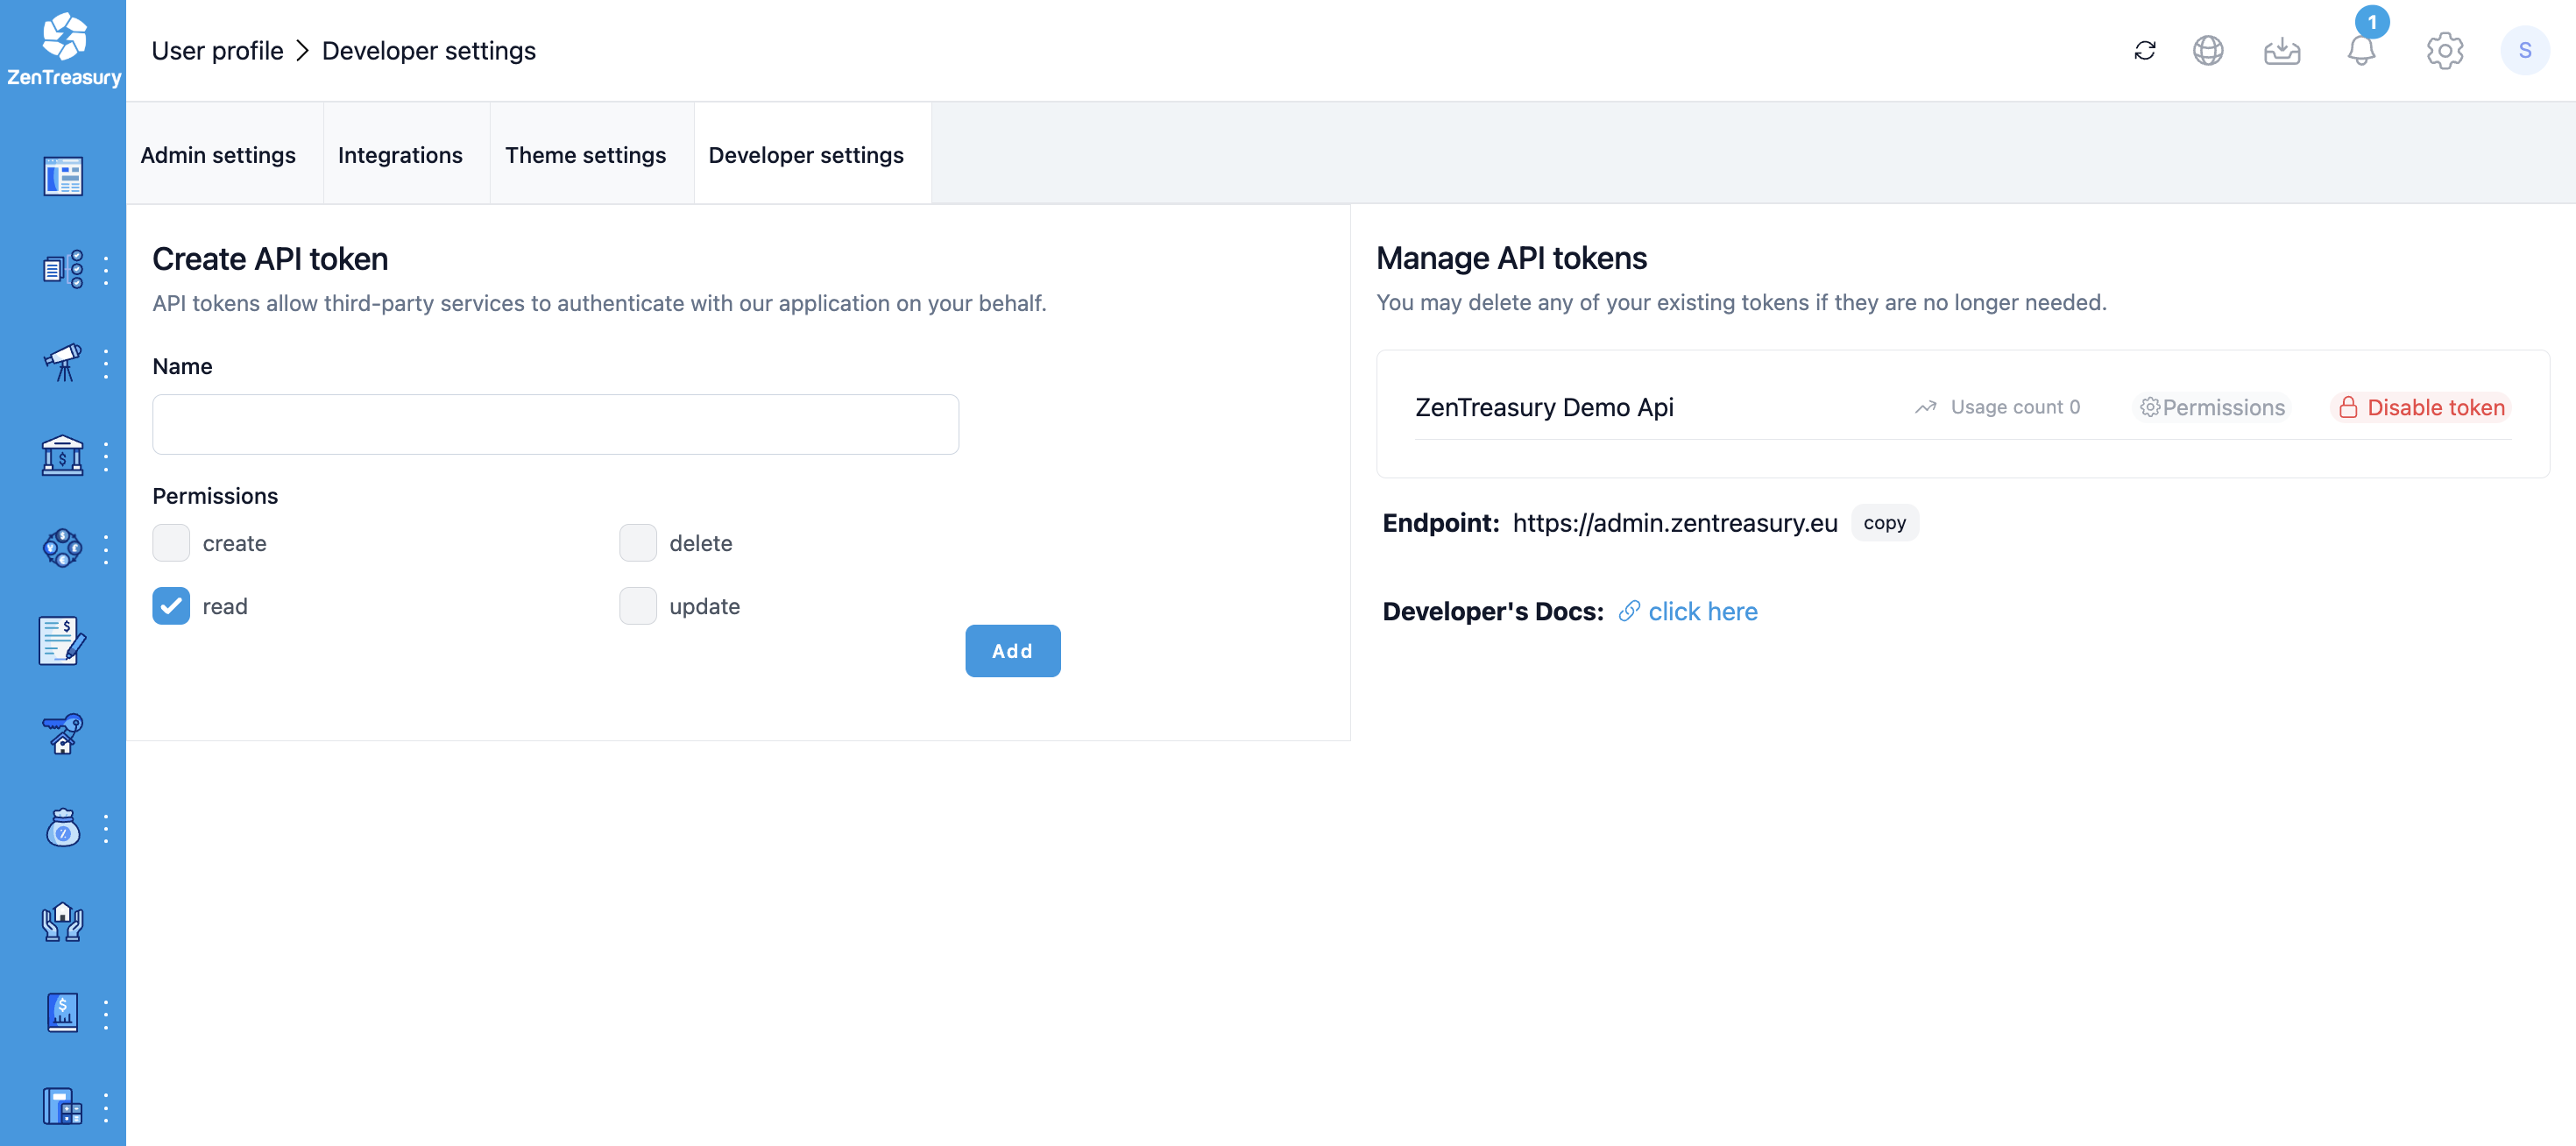
Task: Switch to the Integrations tab
Action: [400, 155]
